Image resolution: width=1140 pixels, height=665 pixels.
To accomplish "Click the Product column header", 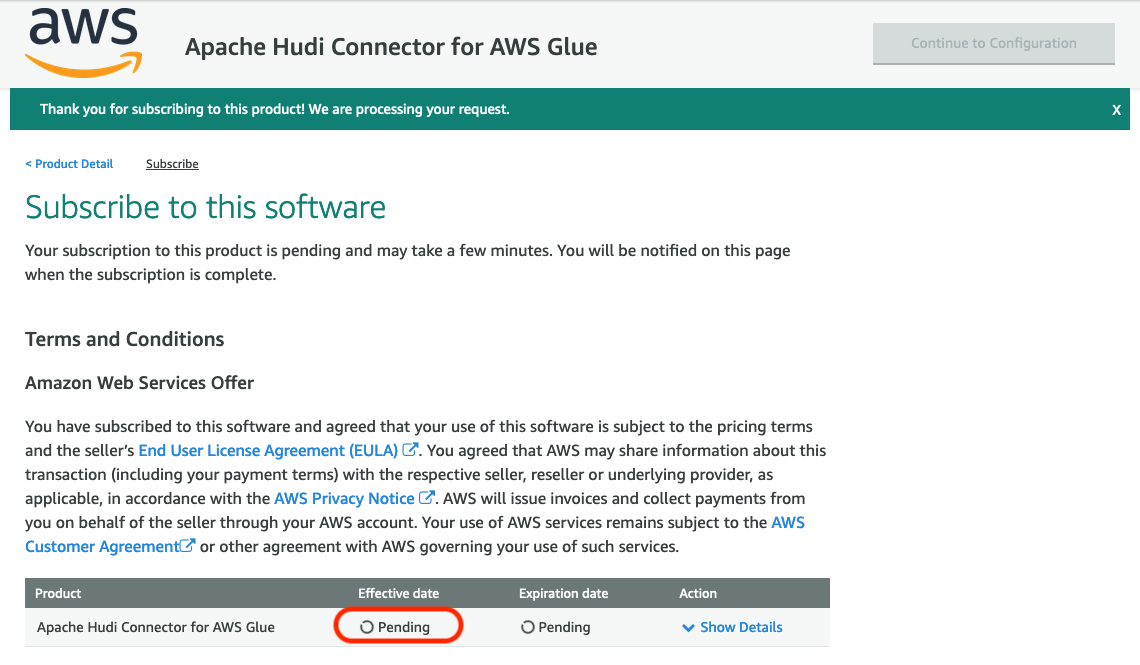I will (58, 593).
